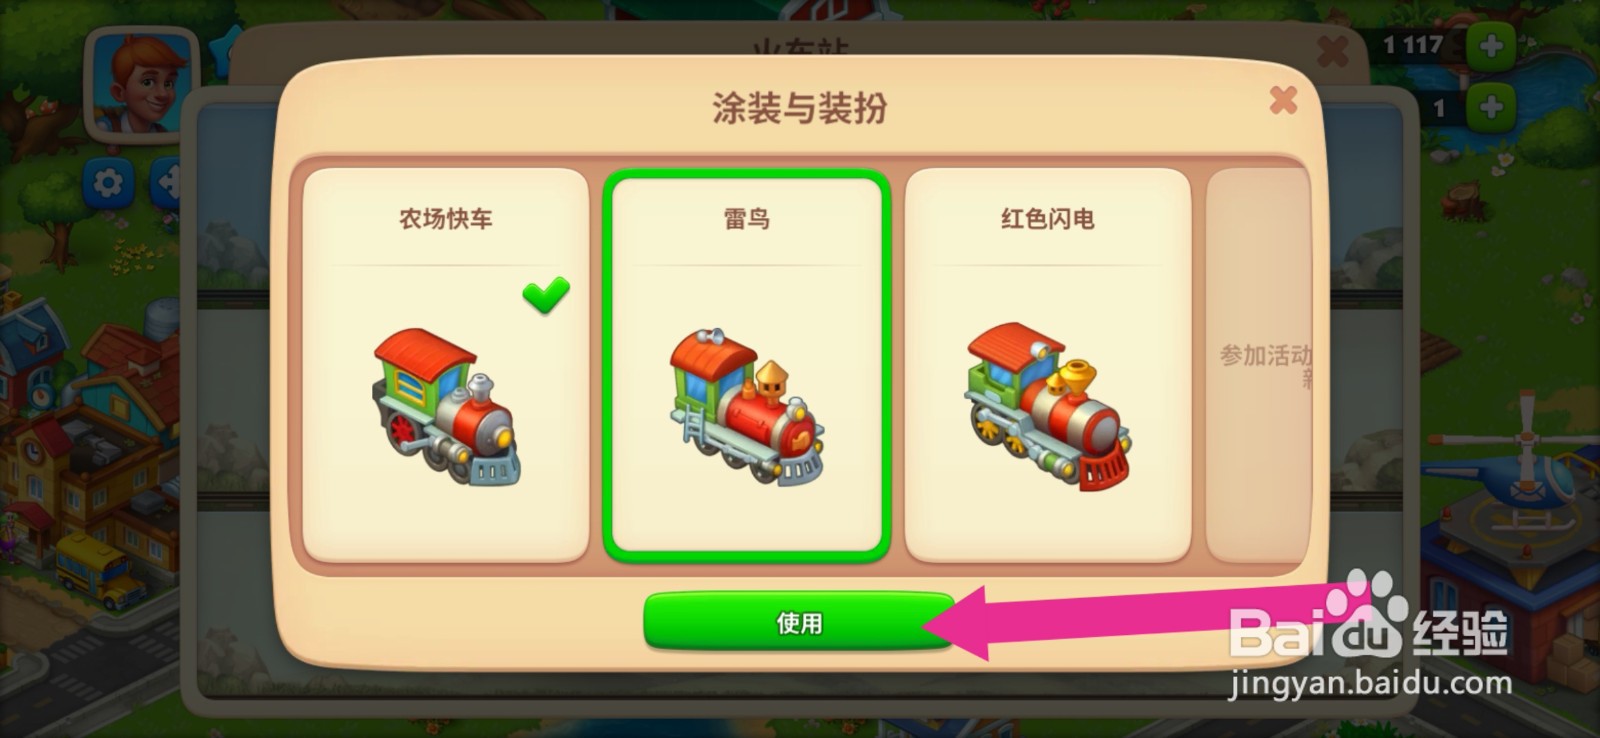Click the 农场快车 title label

coord(446,218)
